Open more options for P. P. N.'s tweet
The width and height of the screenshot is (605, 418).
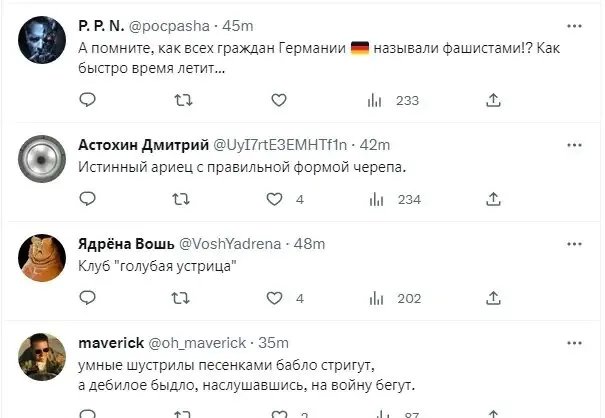point(574,24)
